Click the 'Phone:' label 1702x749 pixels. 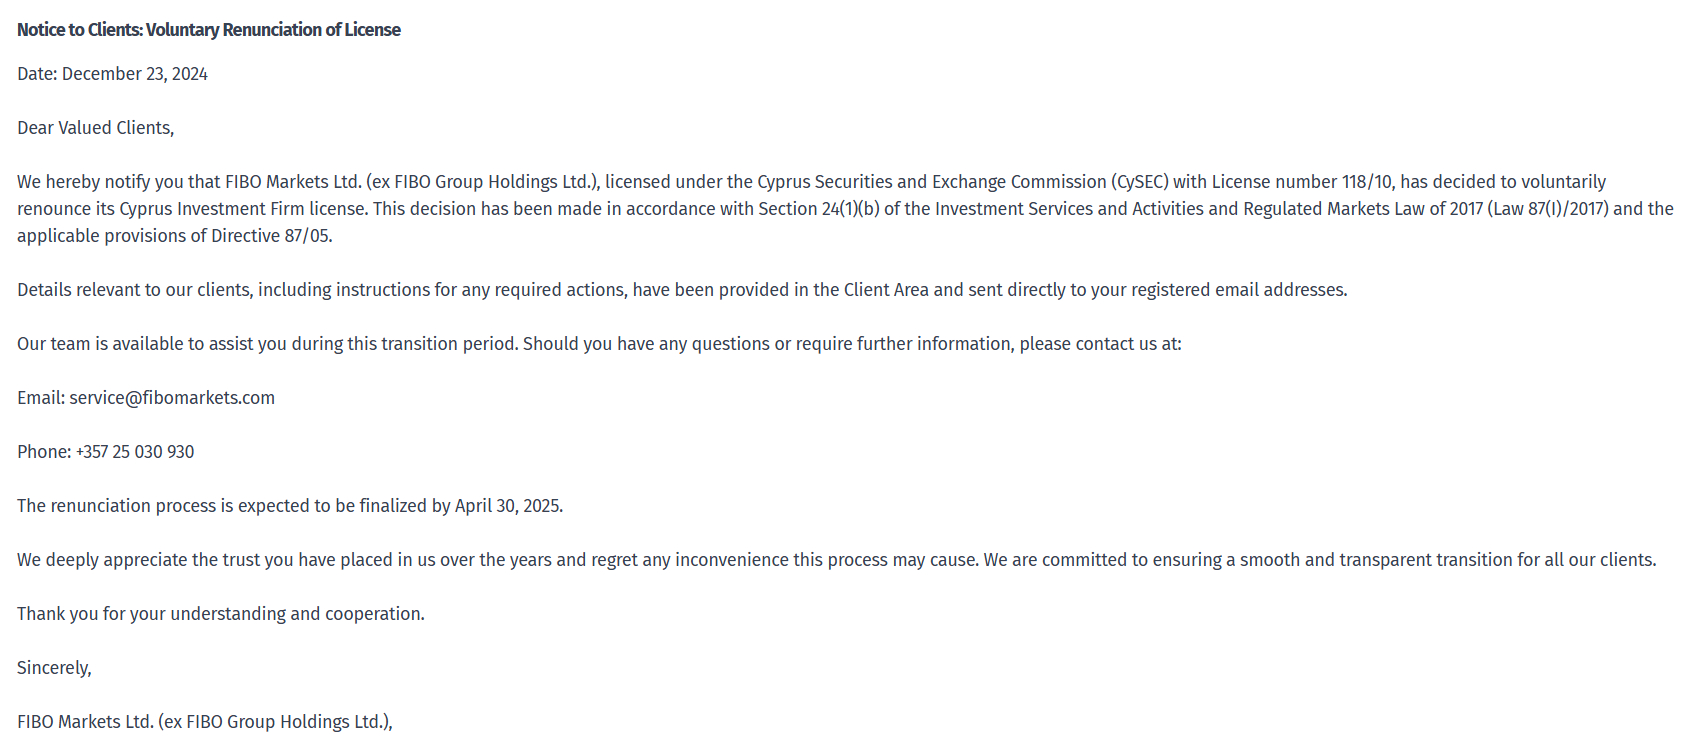tap(44, 452)
